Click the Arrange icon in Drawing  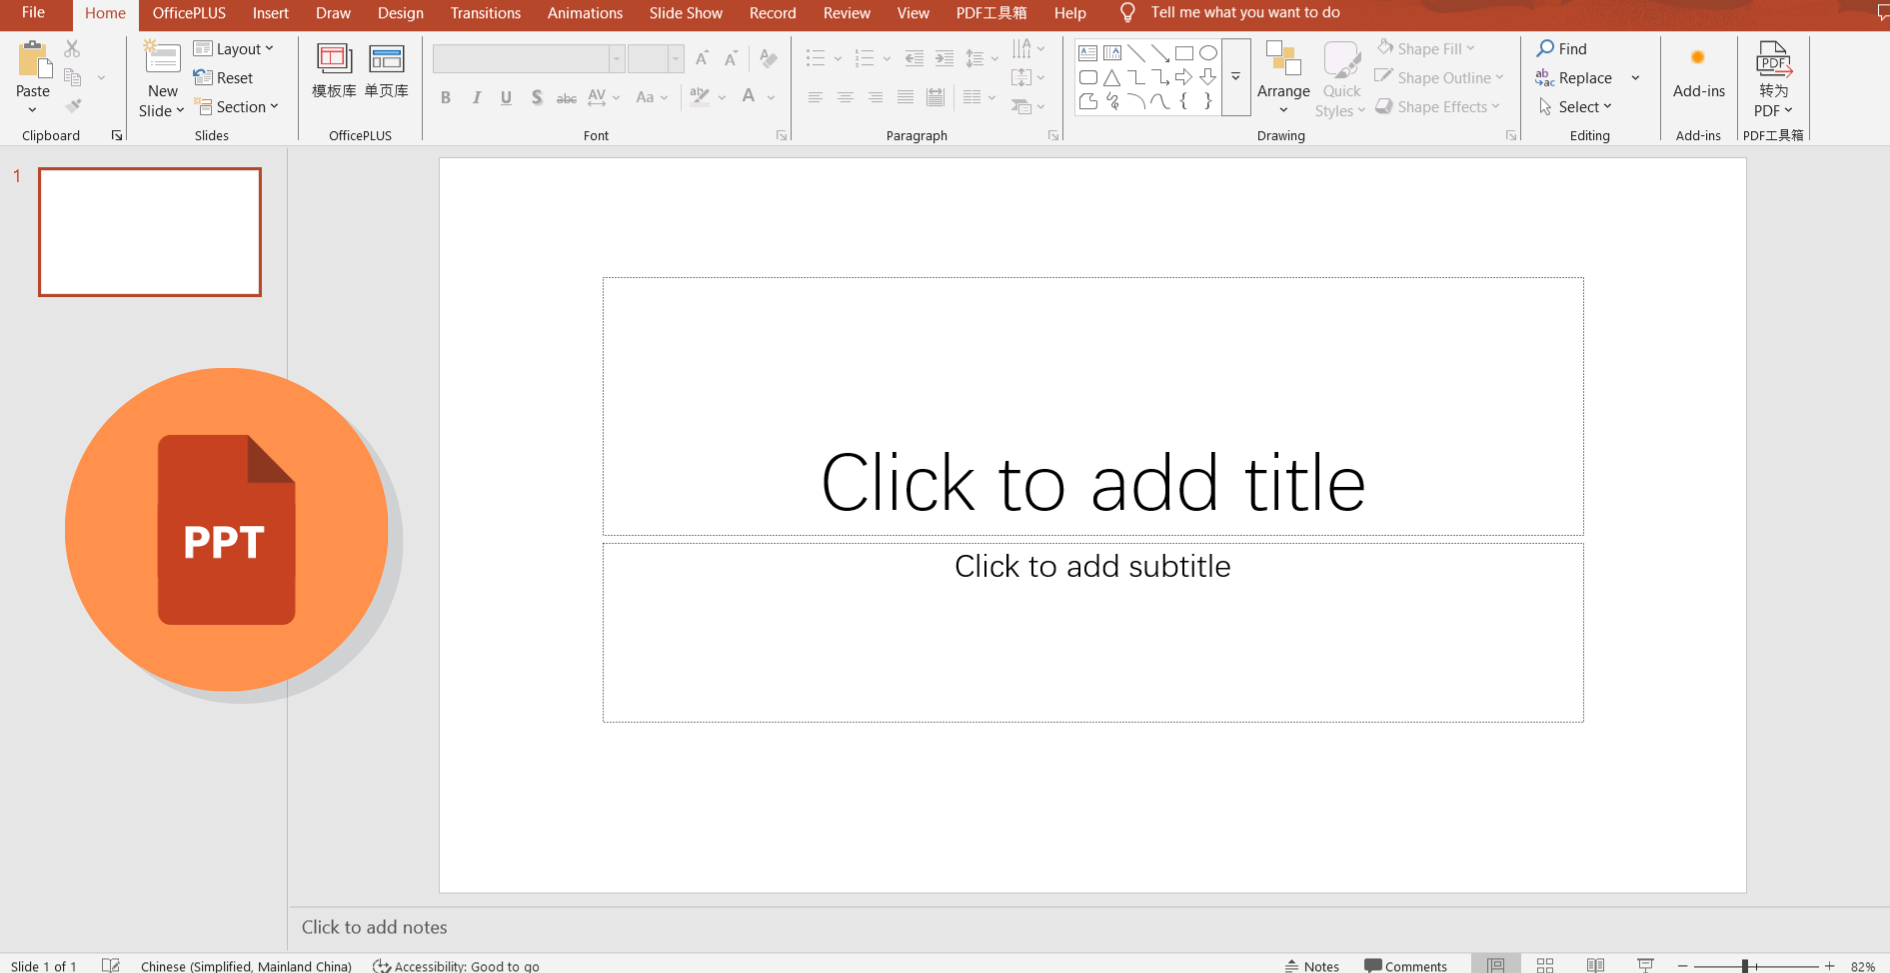[1283, 60]
